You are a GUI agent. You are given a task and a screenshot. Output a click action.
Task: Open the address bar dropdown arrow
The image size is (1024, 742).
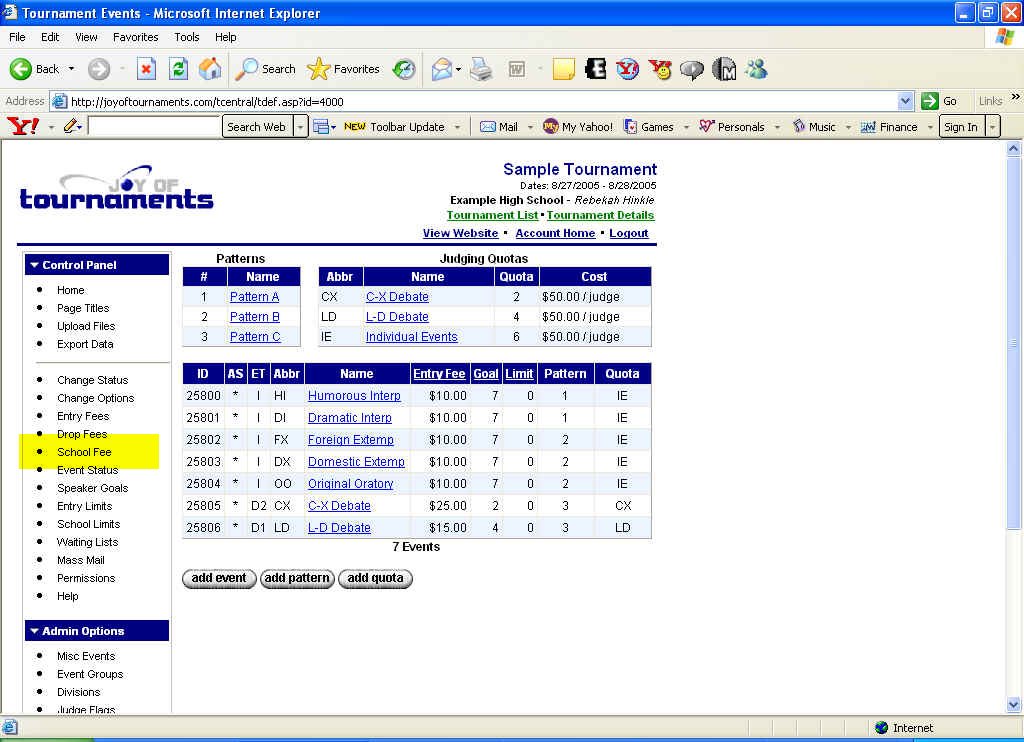tap(905, 101)
